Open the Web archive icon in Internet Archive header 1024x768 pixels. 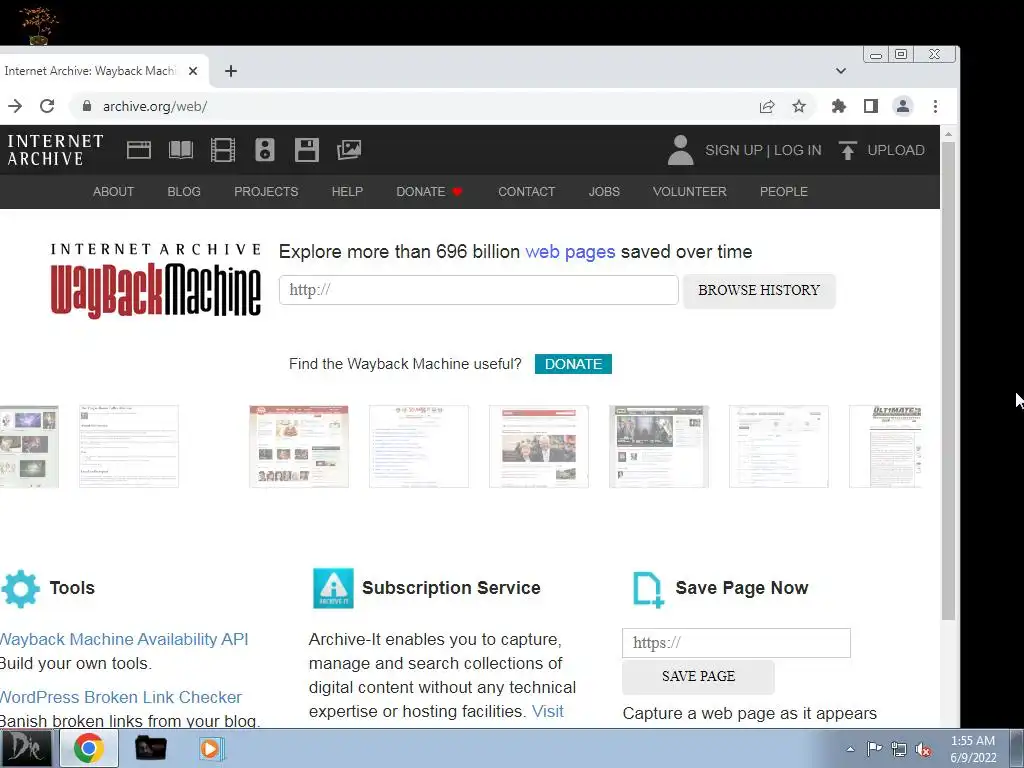138,150
